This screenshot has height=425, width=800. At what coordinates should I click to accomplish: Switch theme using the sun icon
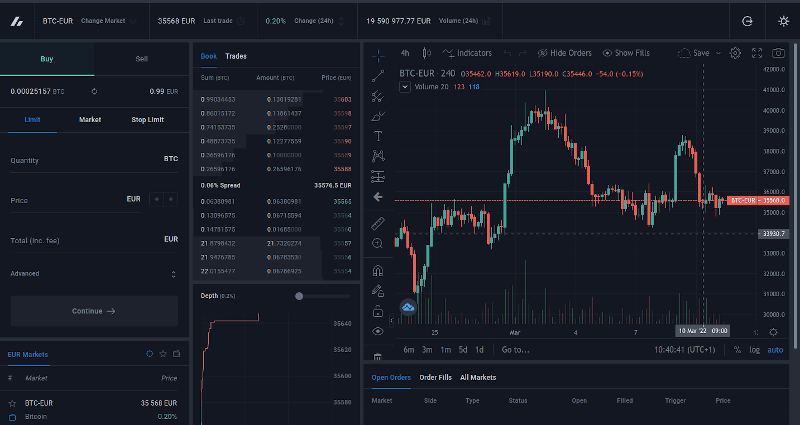coord(783,20)
